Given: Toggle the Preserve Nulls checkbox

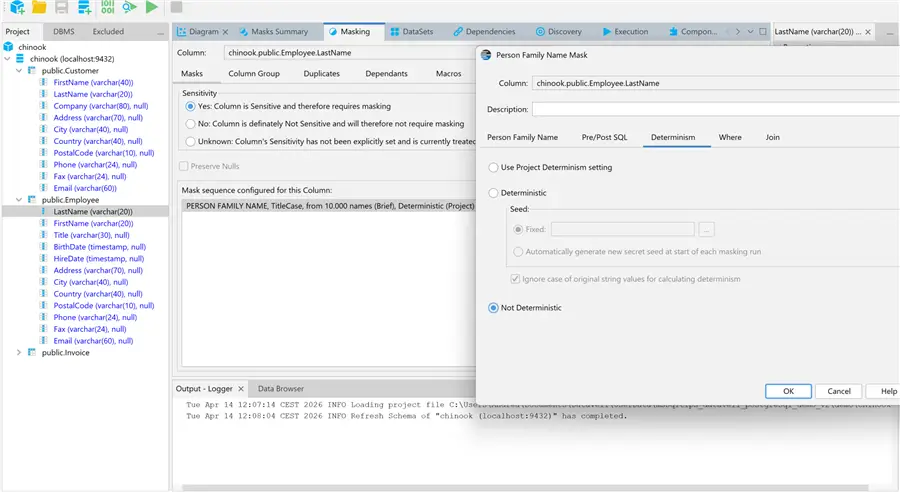Looking at the screenshot, I should tap(184, 166).
